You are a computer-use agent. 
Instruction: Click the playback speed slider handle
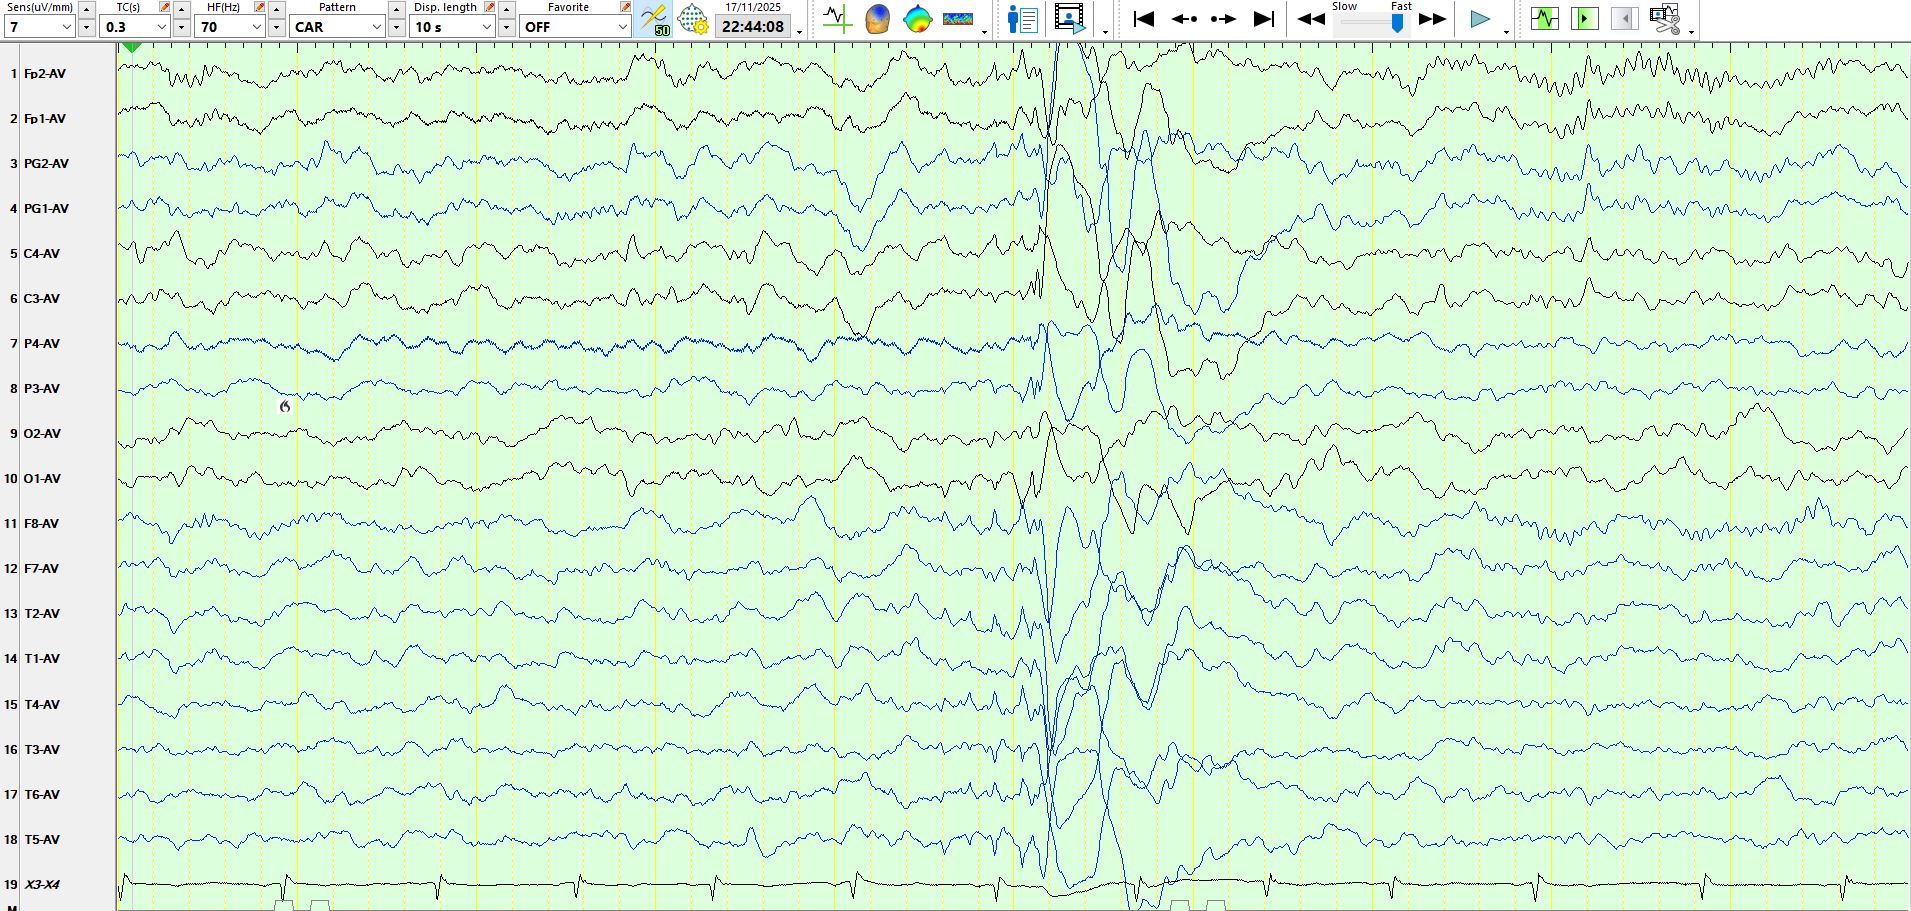[1397, 22]
